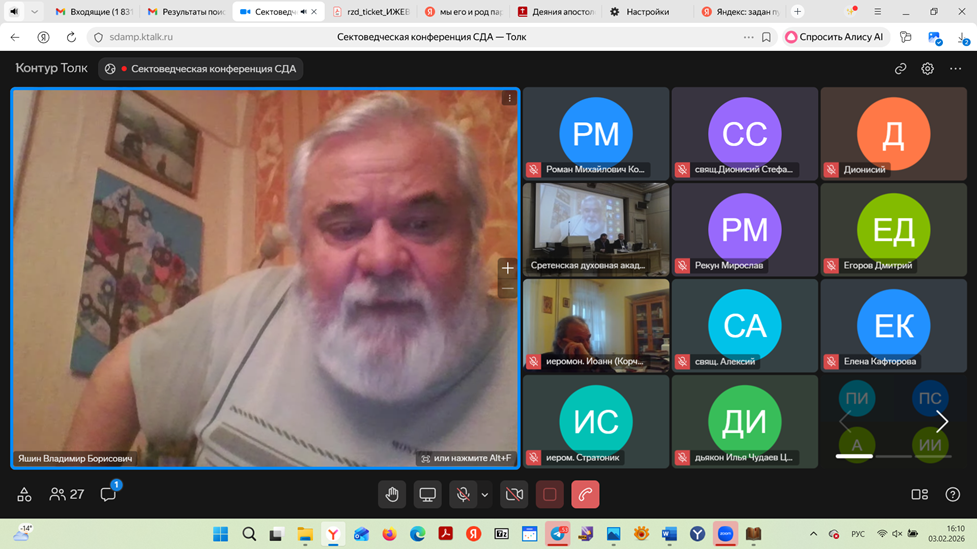Copy the meeting link via chain icon
This screenshot has width=977, height=549.
tap(900, 69)
